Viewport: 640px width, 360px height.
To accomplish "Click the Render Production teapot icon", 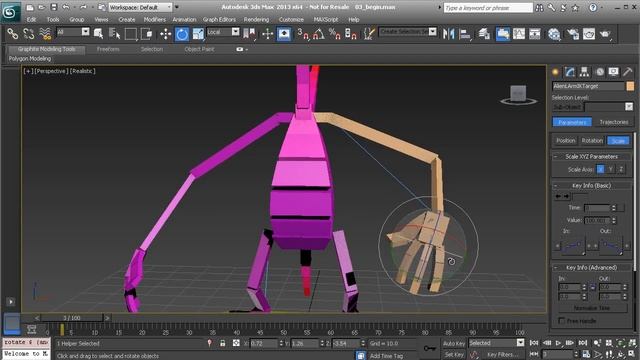I will point(605,33).
